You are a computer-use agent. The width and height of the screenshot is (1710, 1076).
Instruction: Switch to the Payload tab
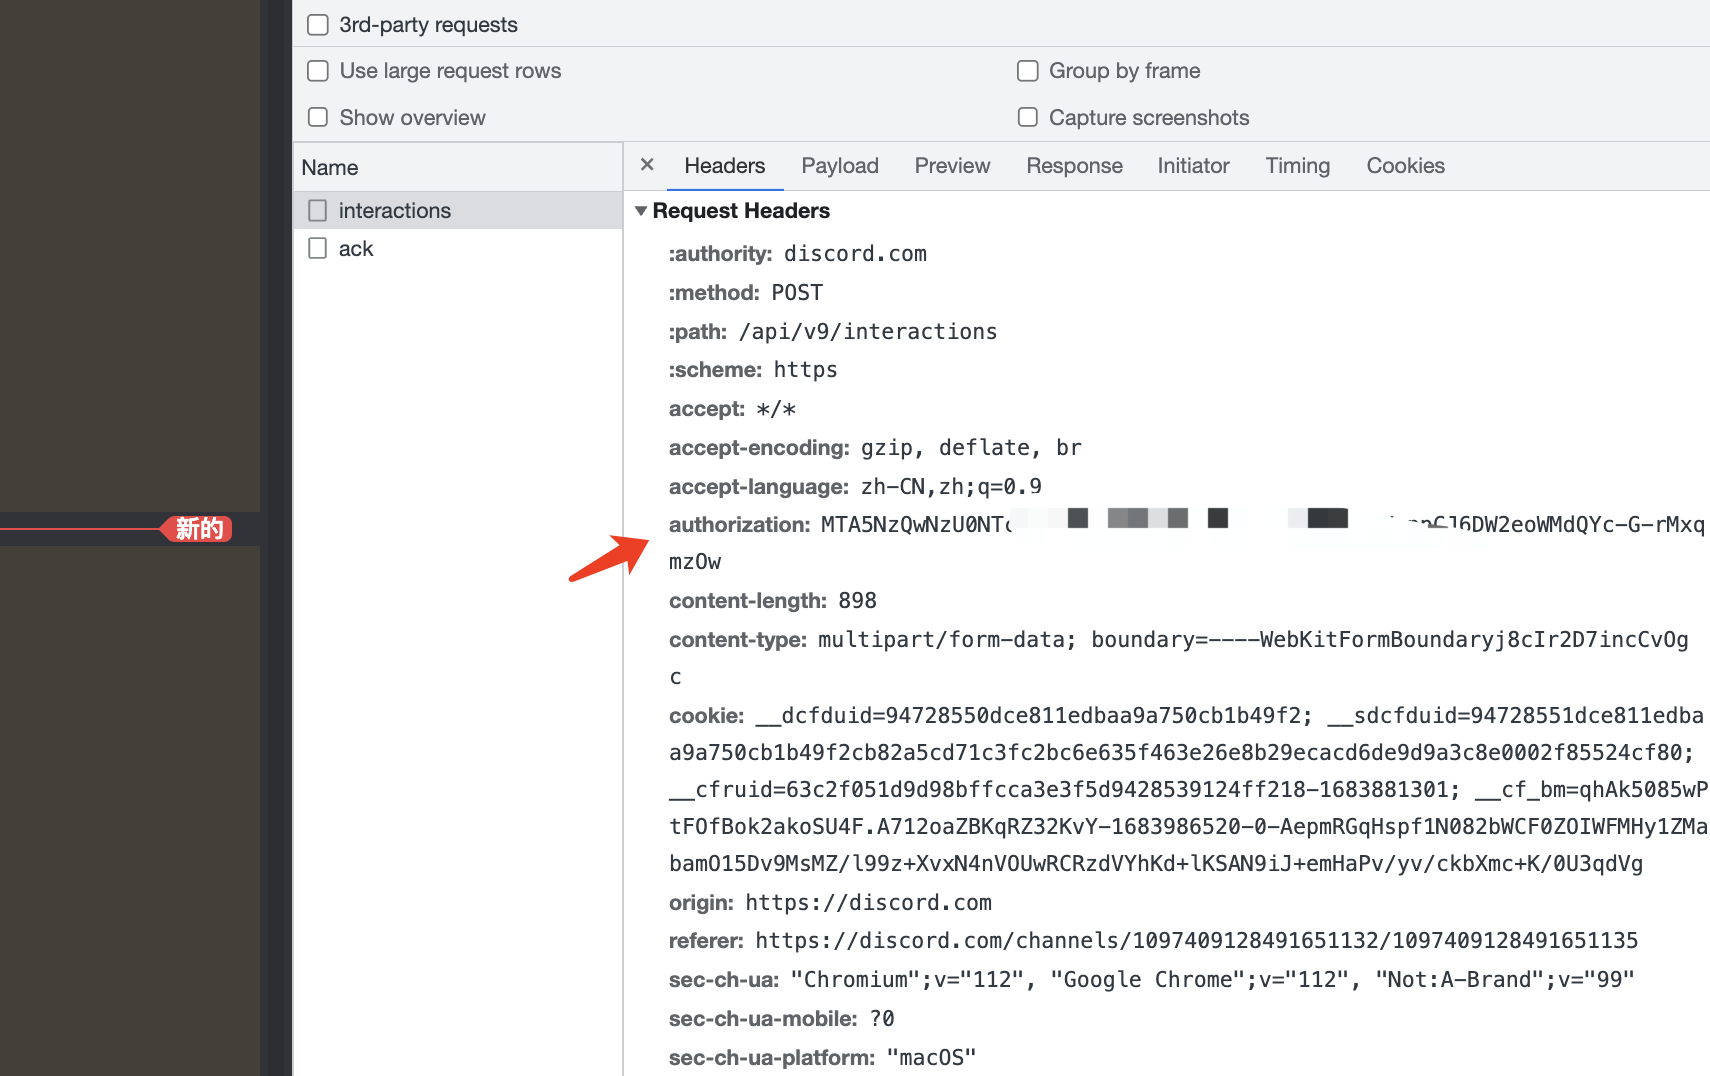point(839,166)
